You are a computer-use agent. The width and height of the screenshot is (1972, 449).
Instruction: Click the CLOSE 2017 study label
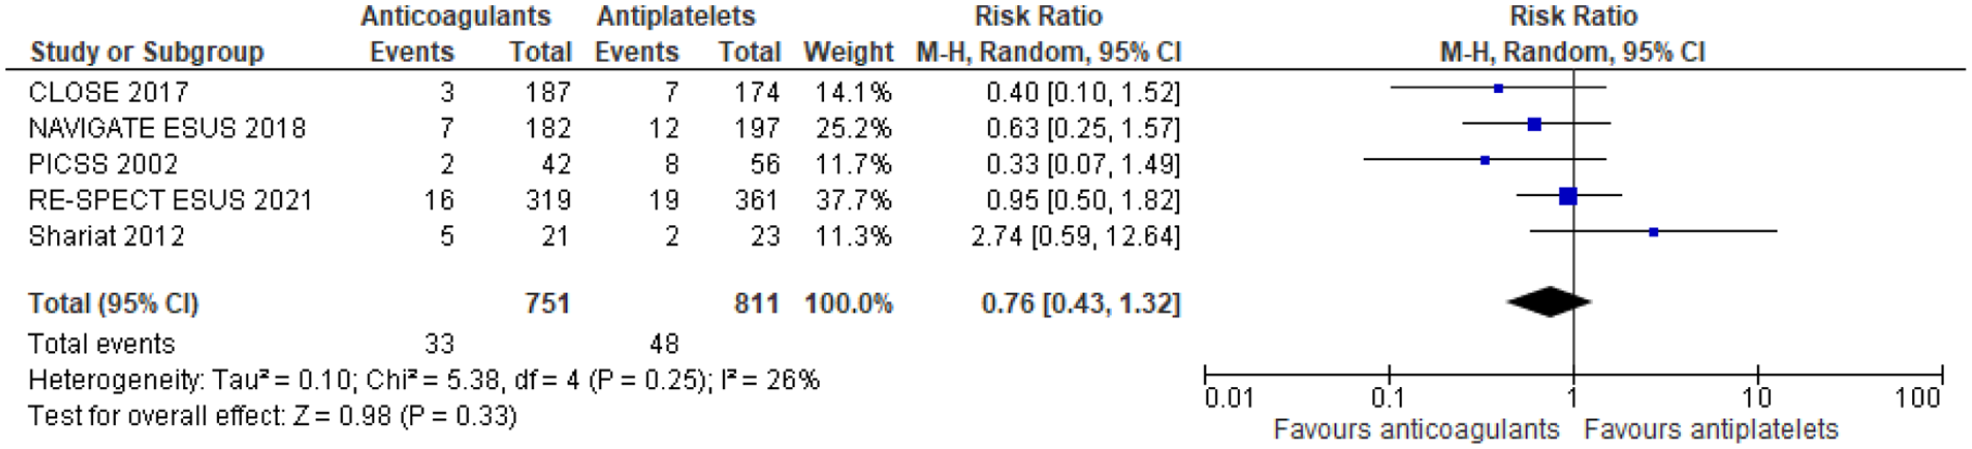108,92
